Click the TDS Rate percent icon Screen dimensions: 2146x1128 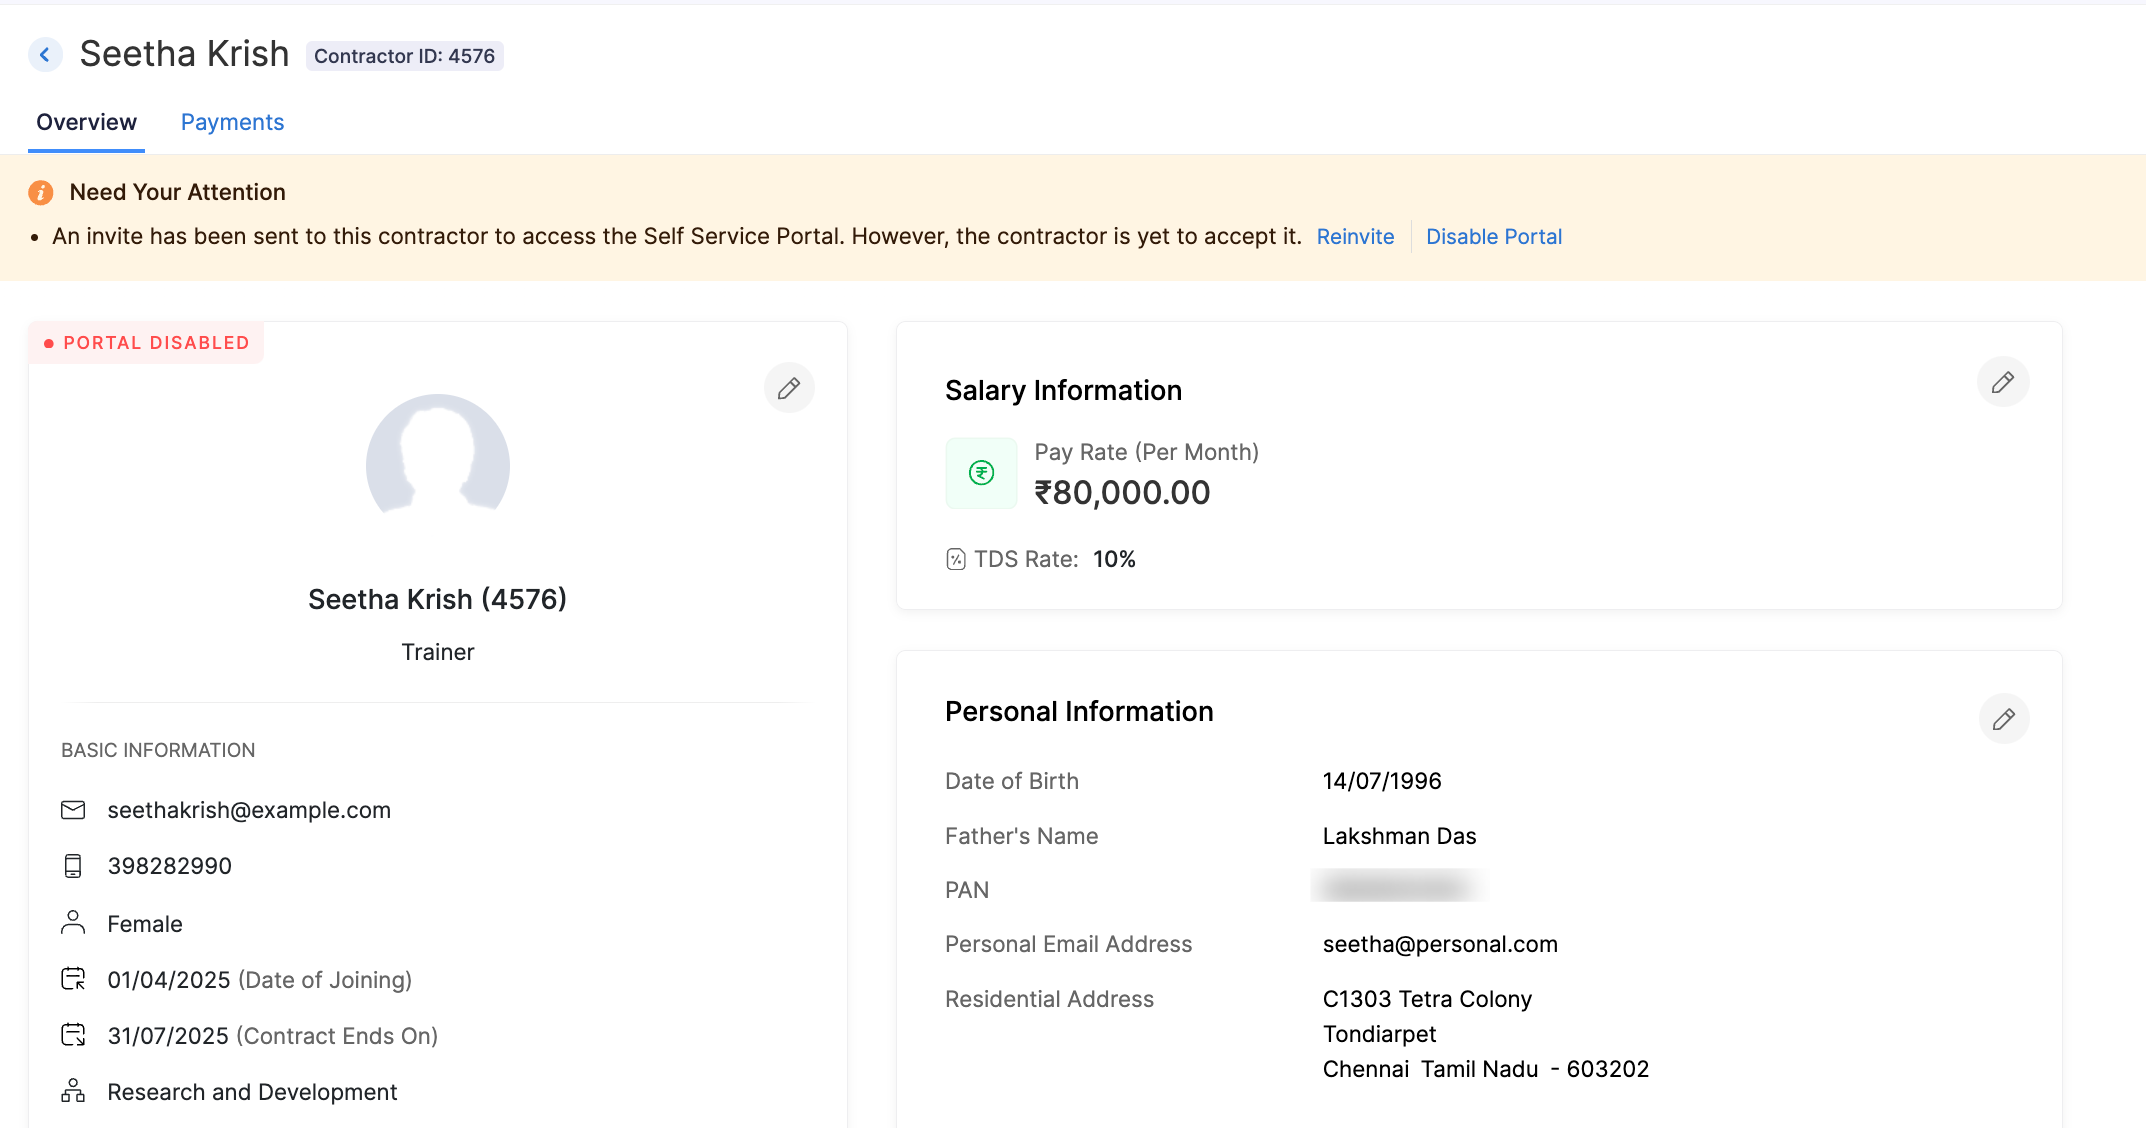[956, 559]
